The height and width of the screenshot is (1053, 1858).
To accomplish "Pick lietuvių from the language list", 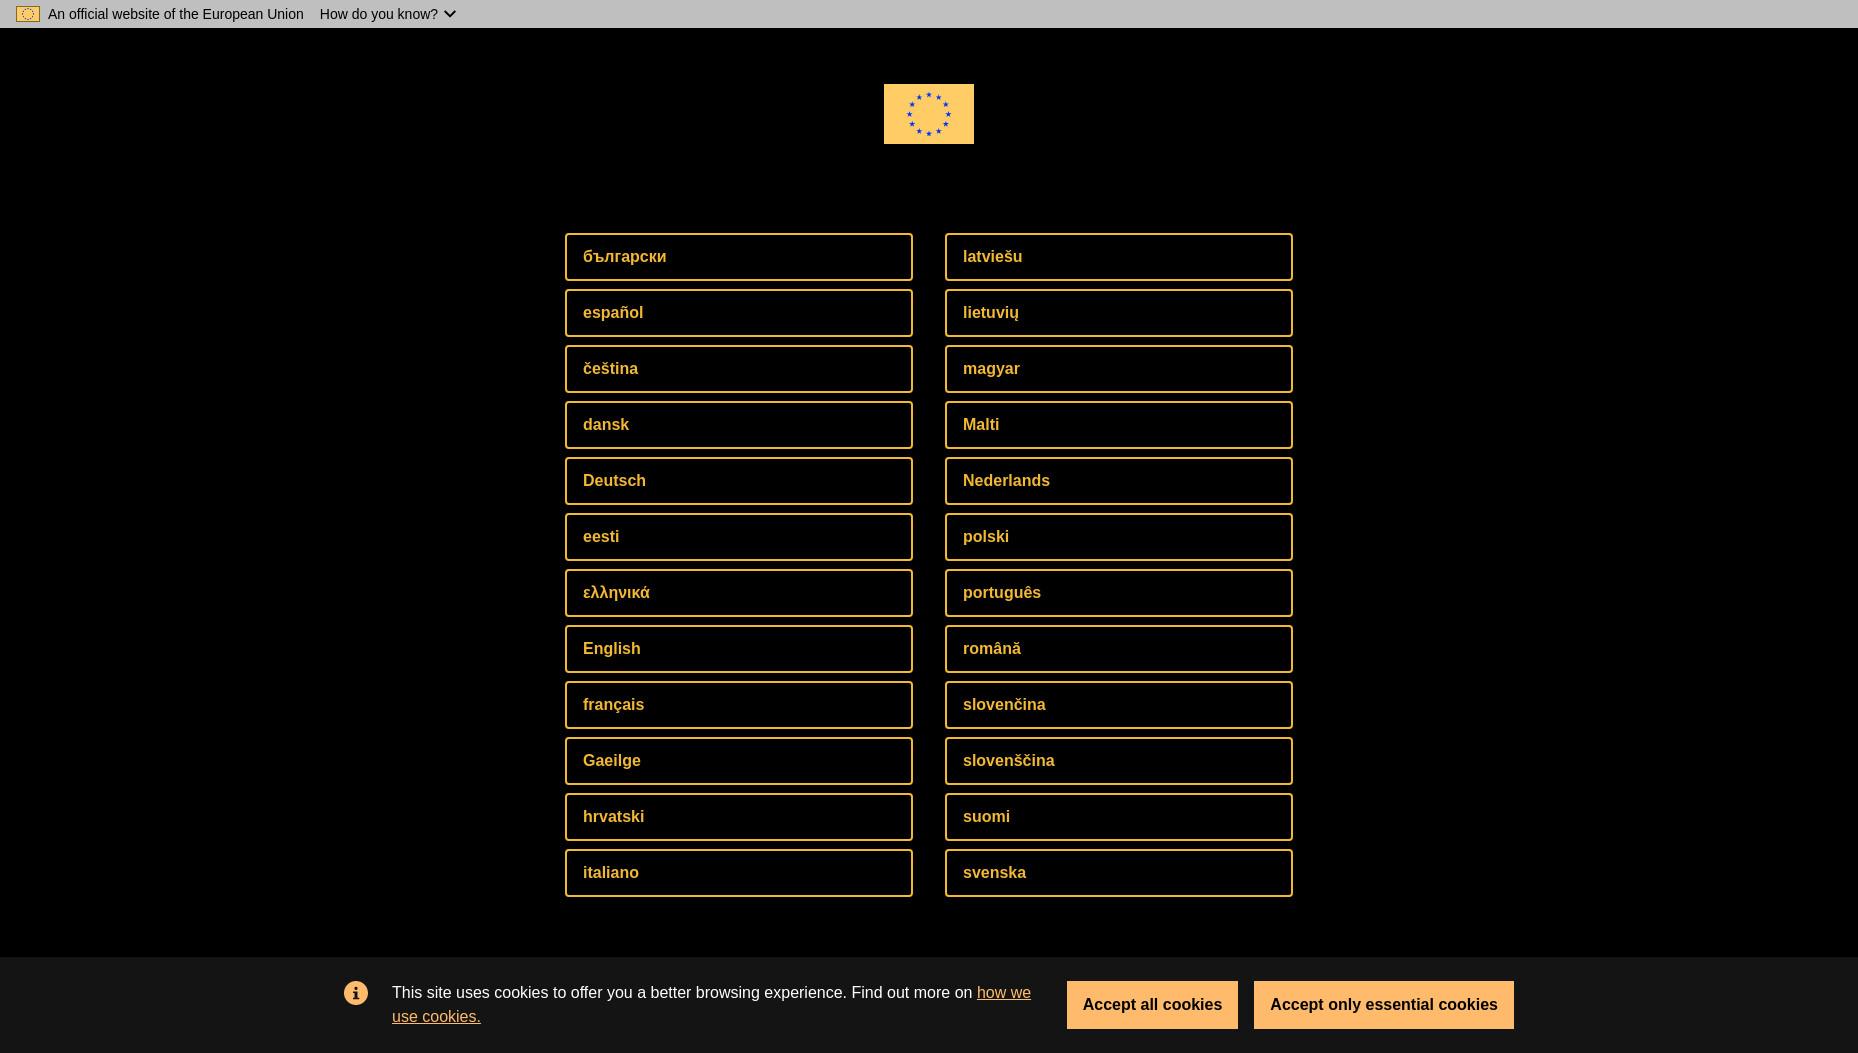I will 1119,313.
